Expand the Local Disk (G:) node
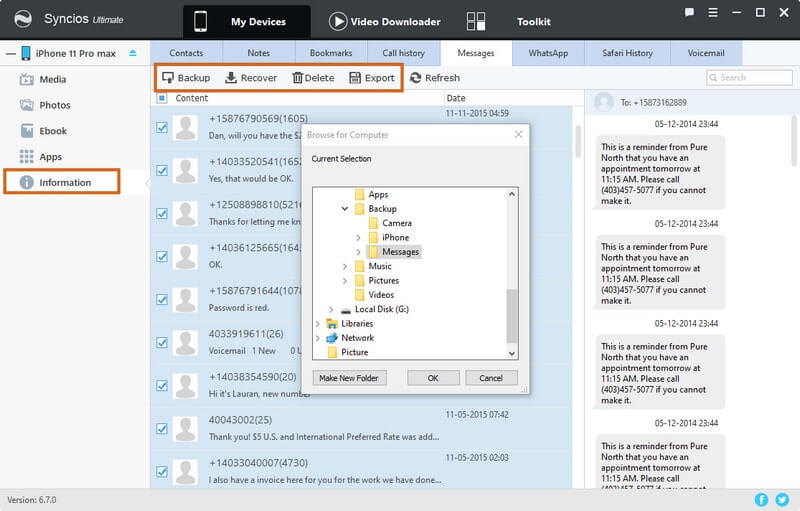 tap(331, 309)
